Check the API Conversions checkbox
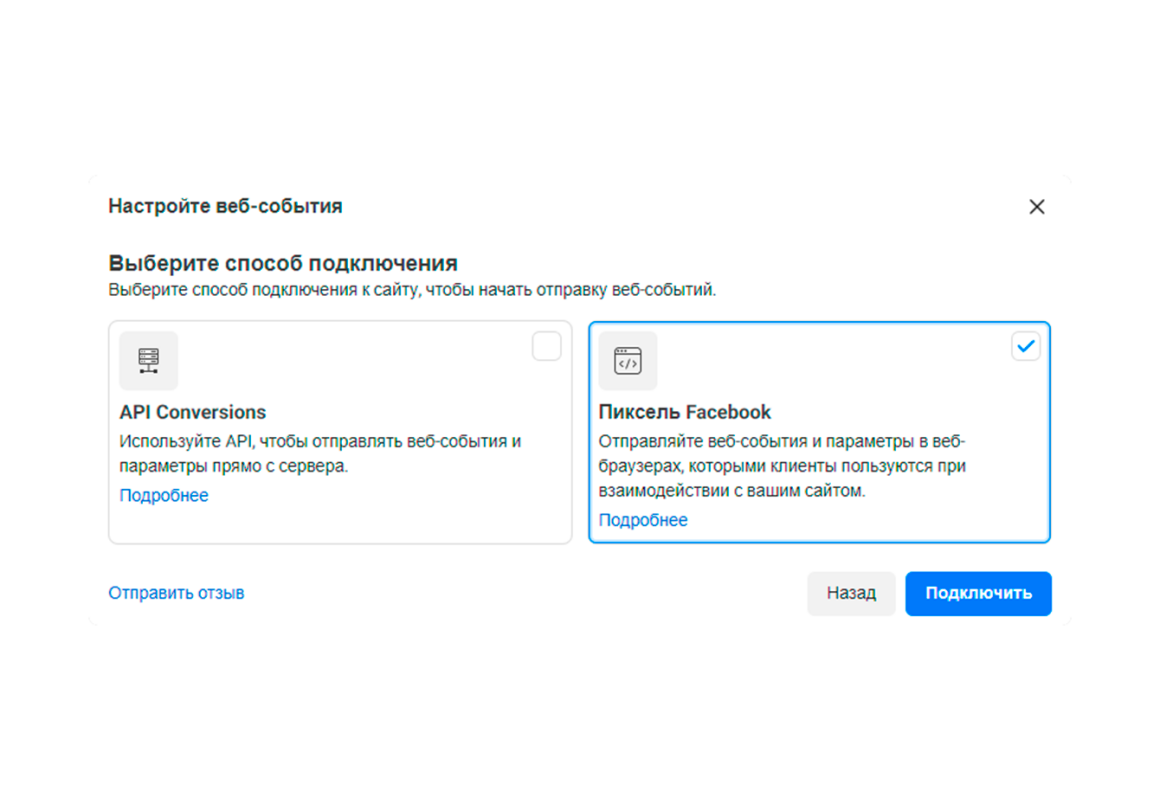 tap(546, 346)
